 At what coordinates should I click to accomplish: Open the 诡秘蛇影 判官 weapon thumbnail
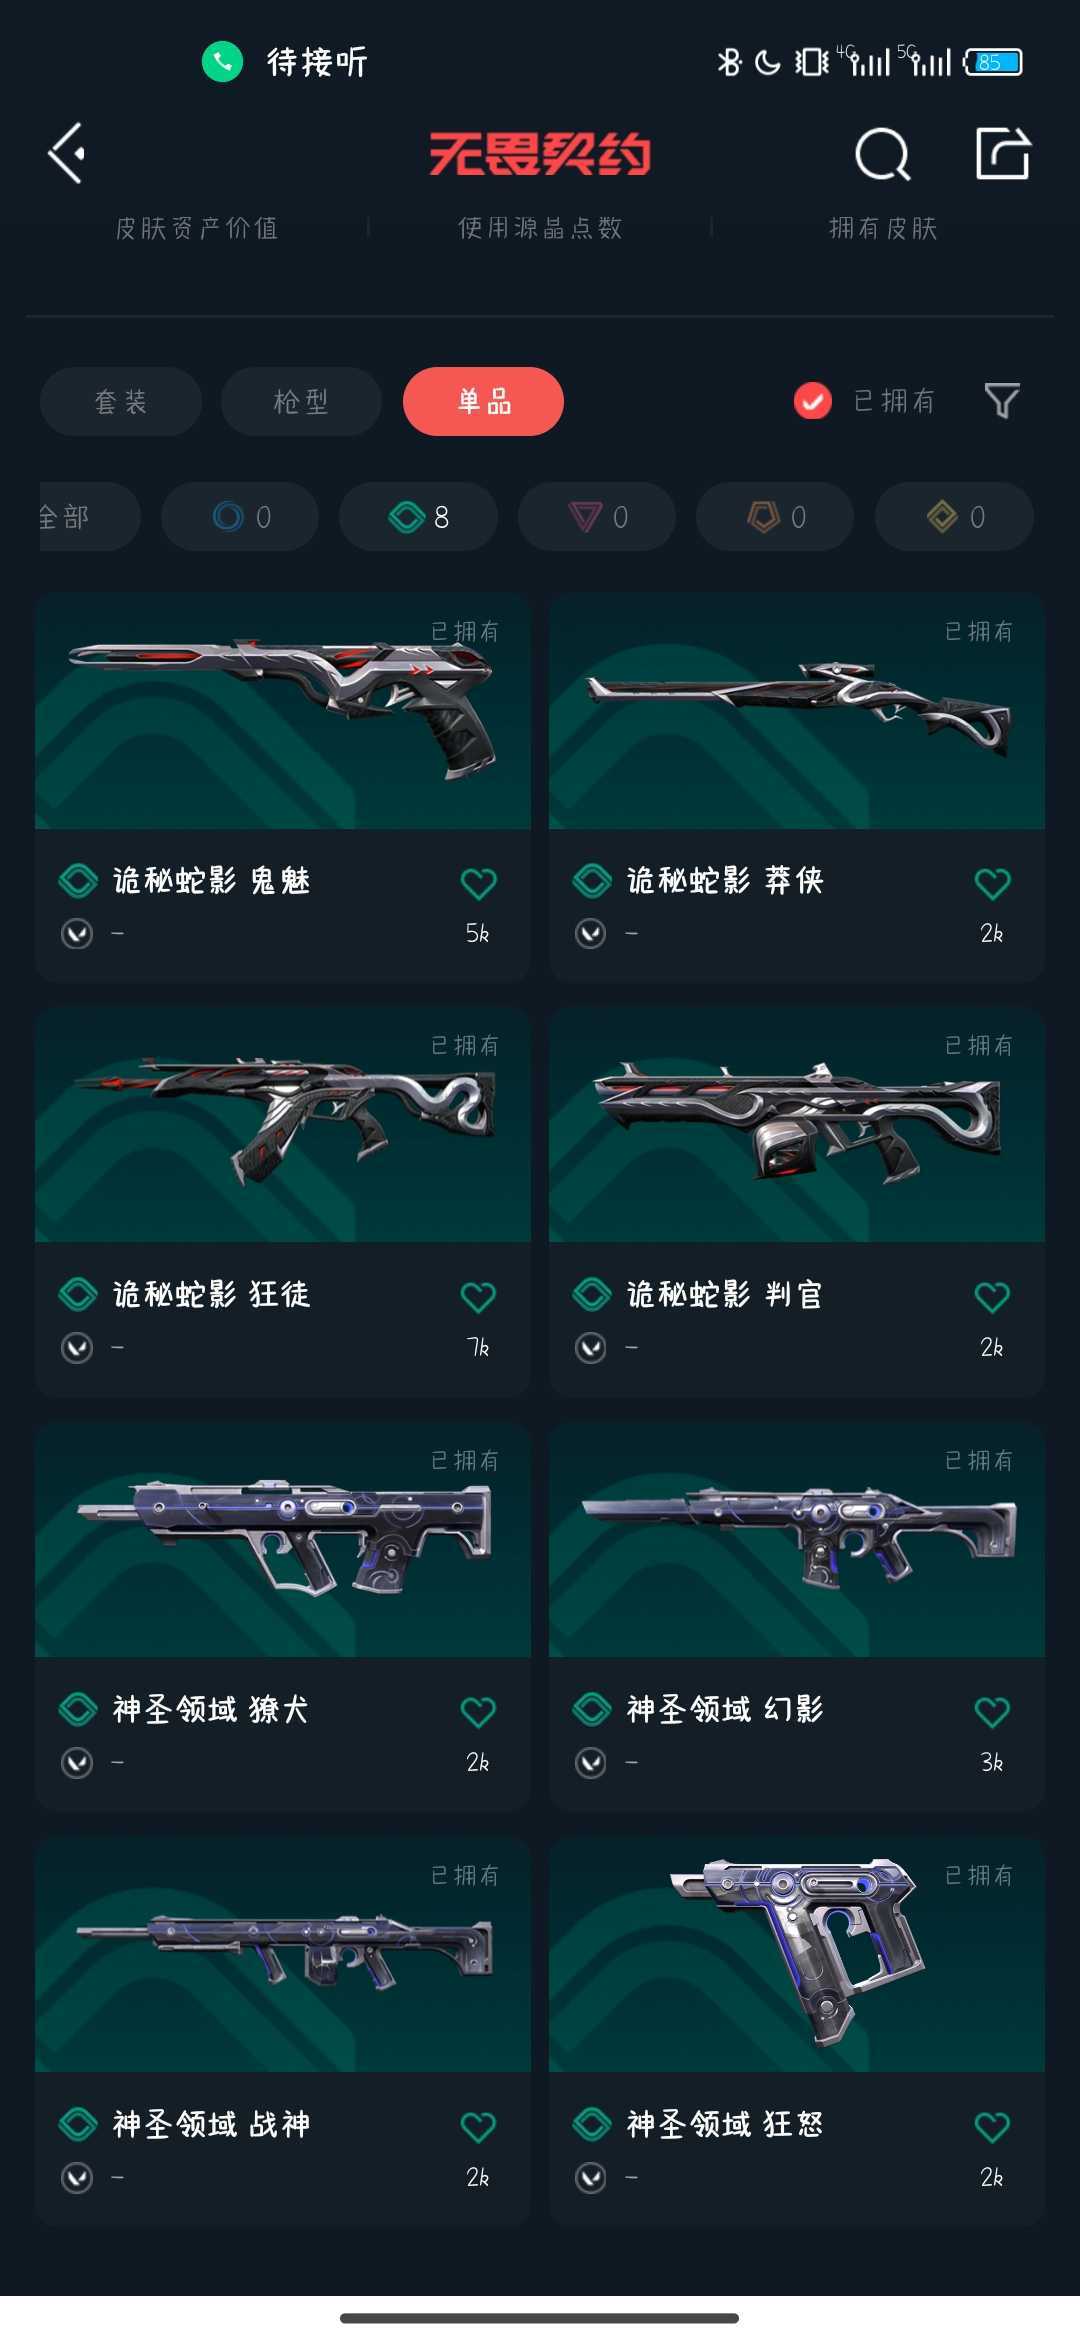click(x=797, y=1125)
